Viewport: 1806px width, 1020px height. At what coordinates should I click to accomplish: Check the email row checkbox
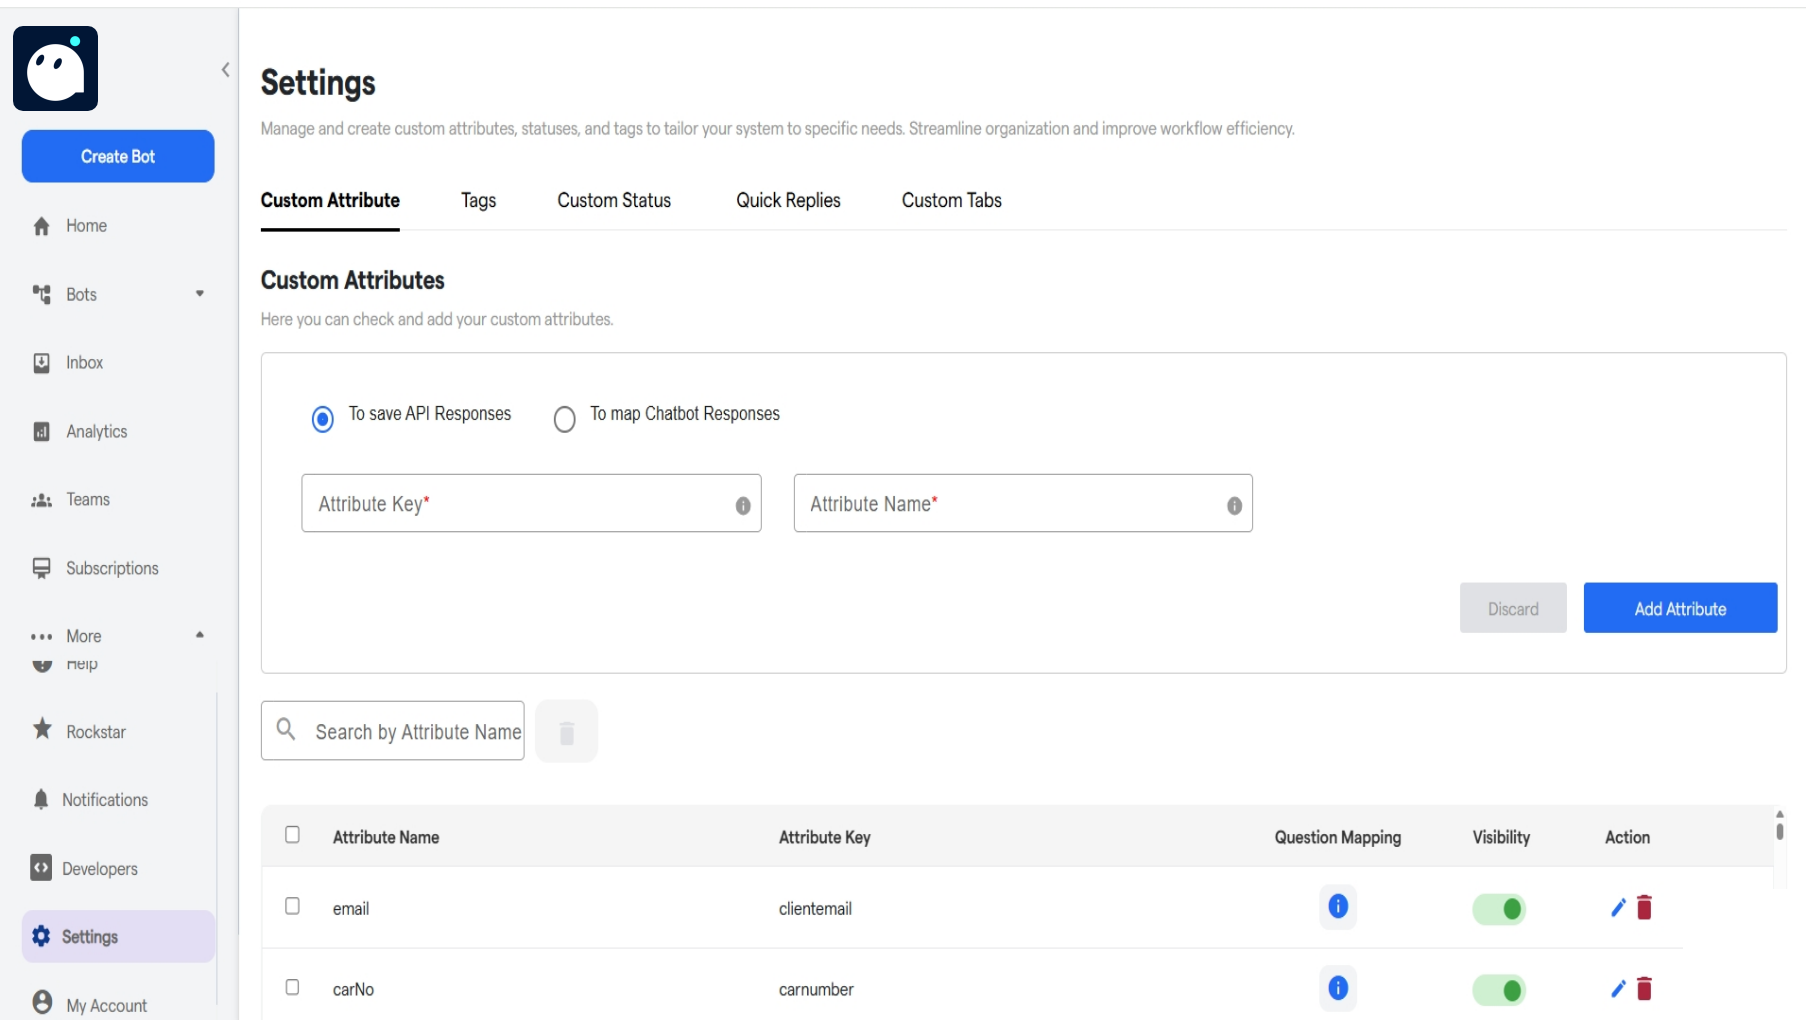tap(292, 906)
